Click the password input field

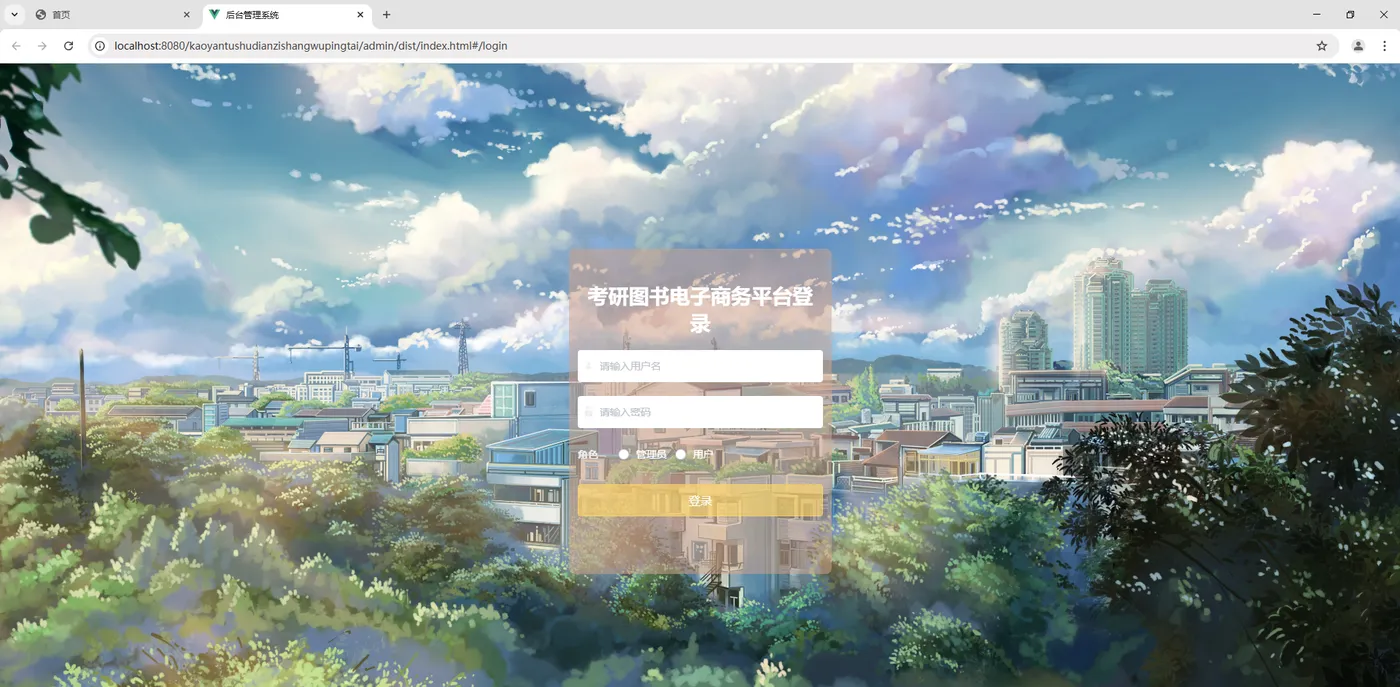pyautogui.click(x=700, y=412)
